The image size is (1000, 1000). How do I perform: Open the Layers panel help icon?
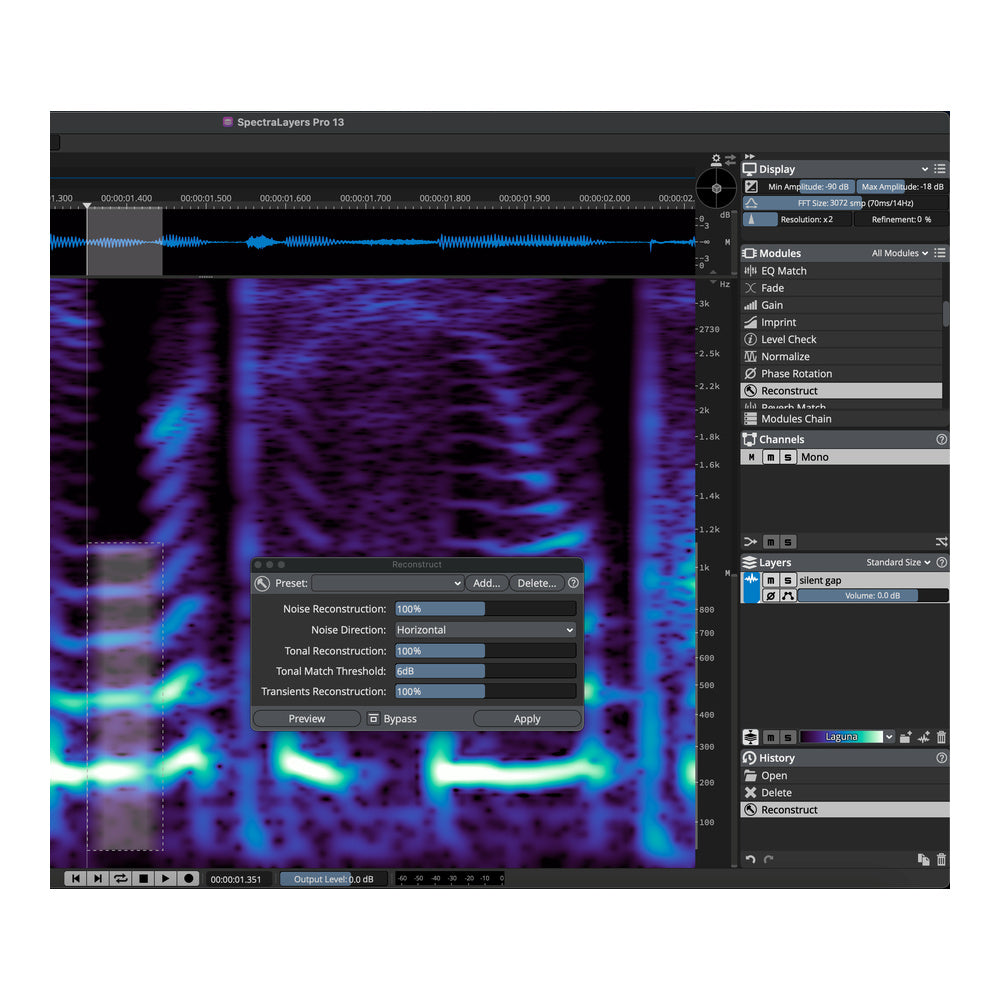pos(941,562)
